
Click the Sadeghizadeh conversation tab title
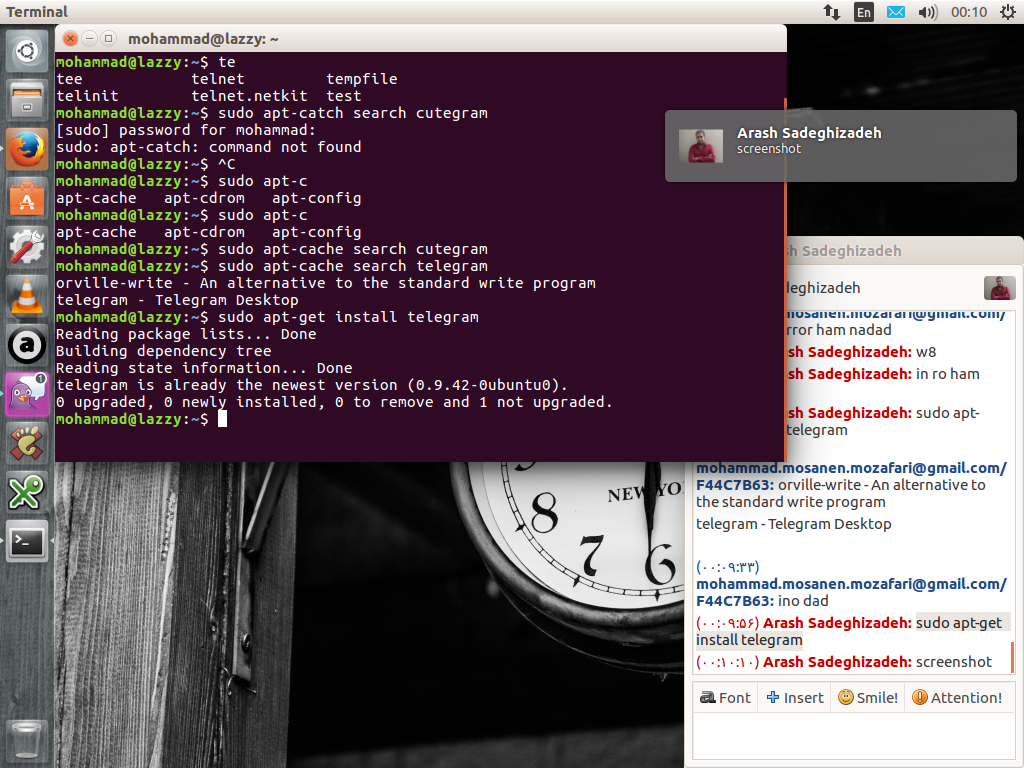click(x=844, y=251)
